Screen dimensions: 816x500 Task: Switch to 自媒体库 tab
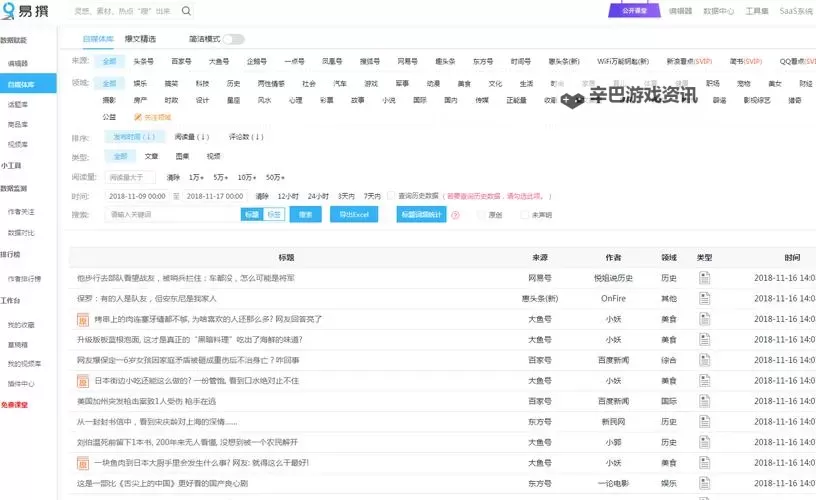coord(98,39)
